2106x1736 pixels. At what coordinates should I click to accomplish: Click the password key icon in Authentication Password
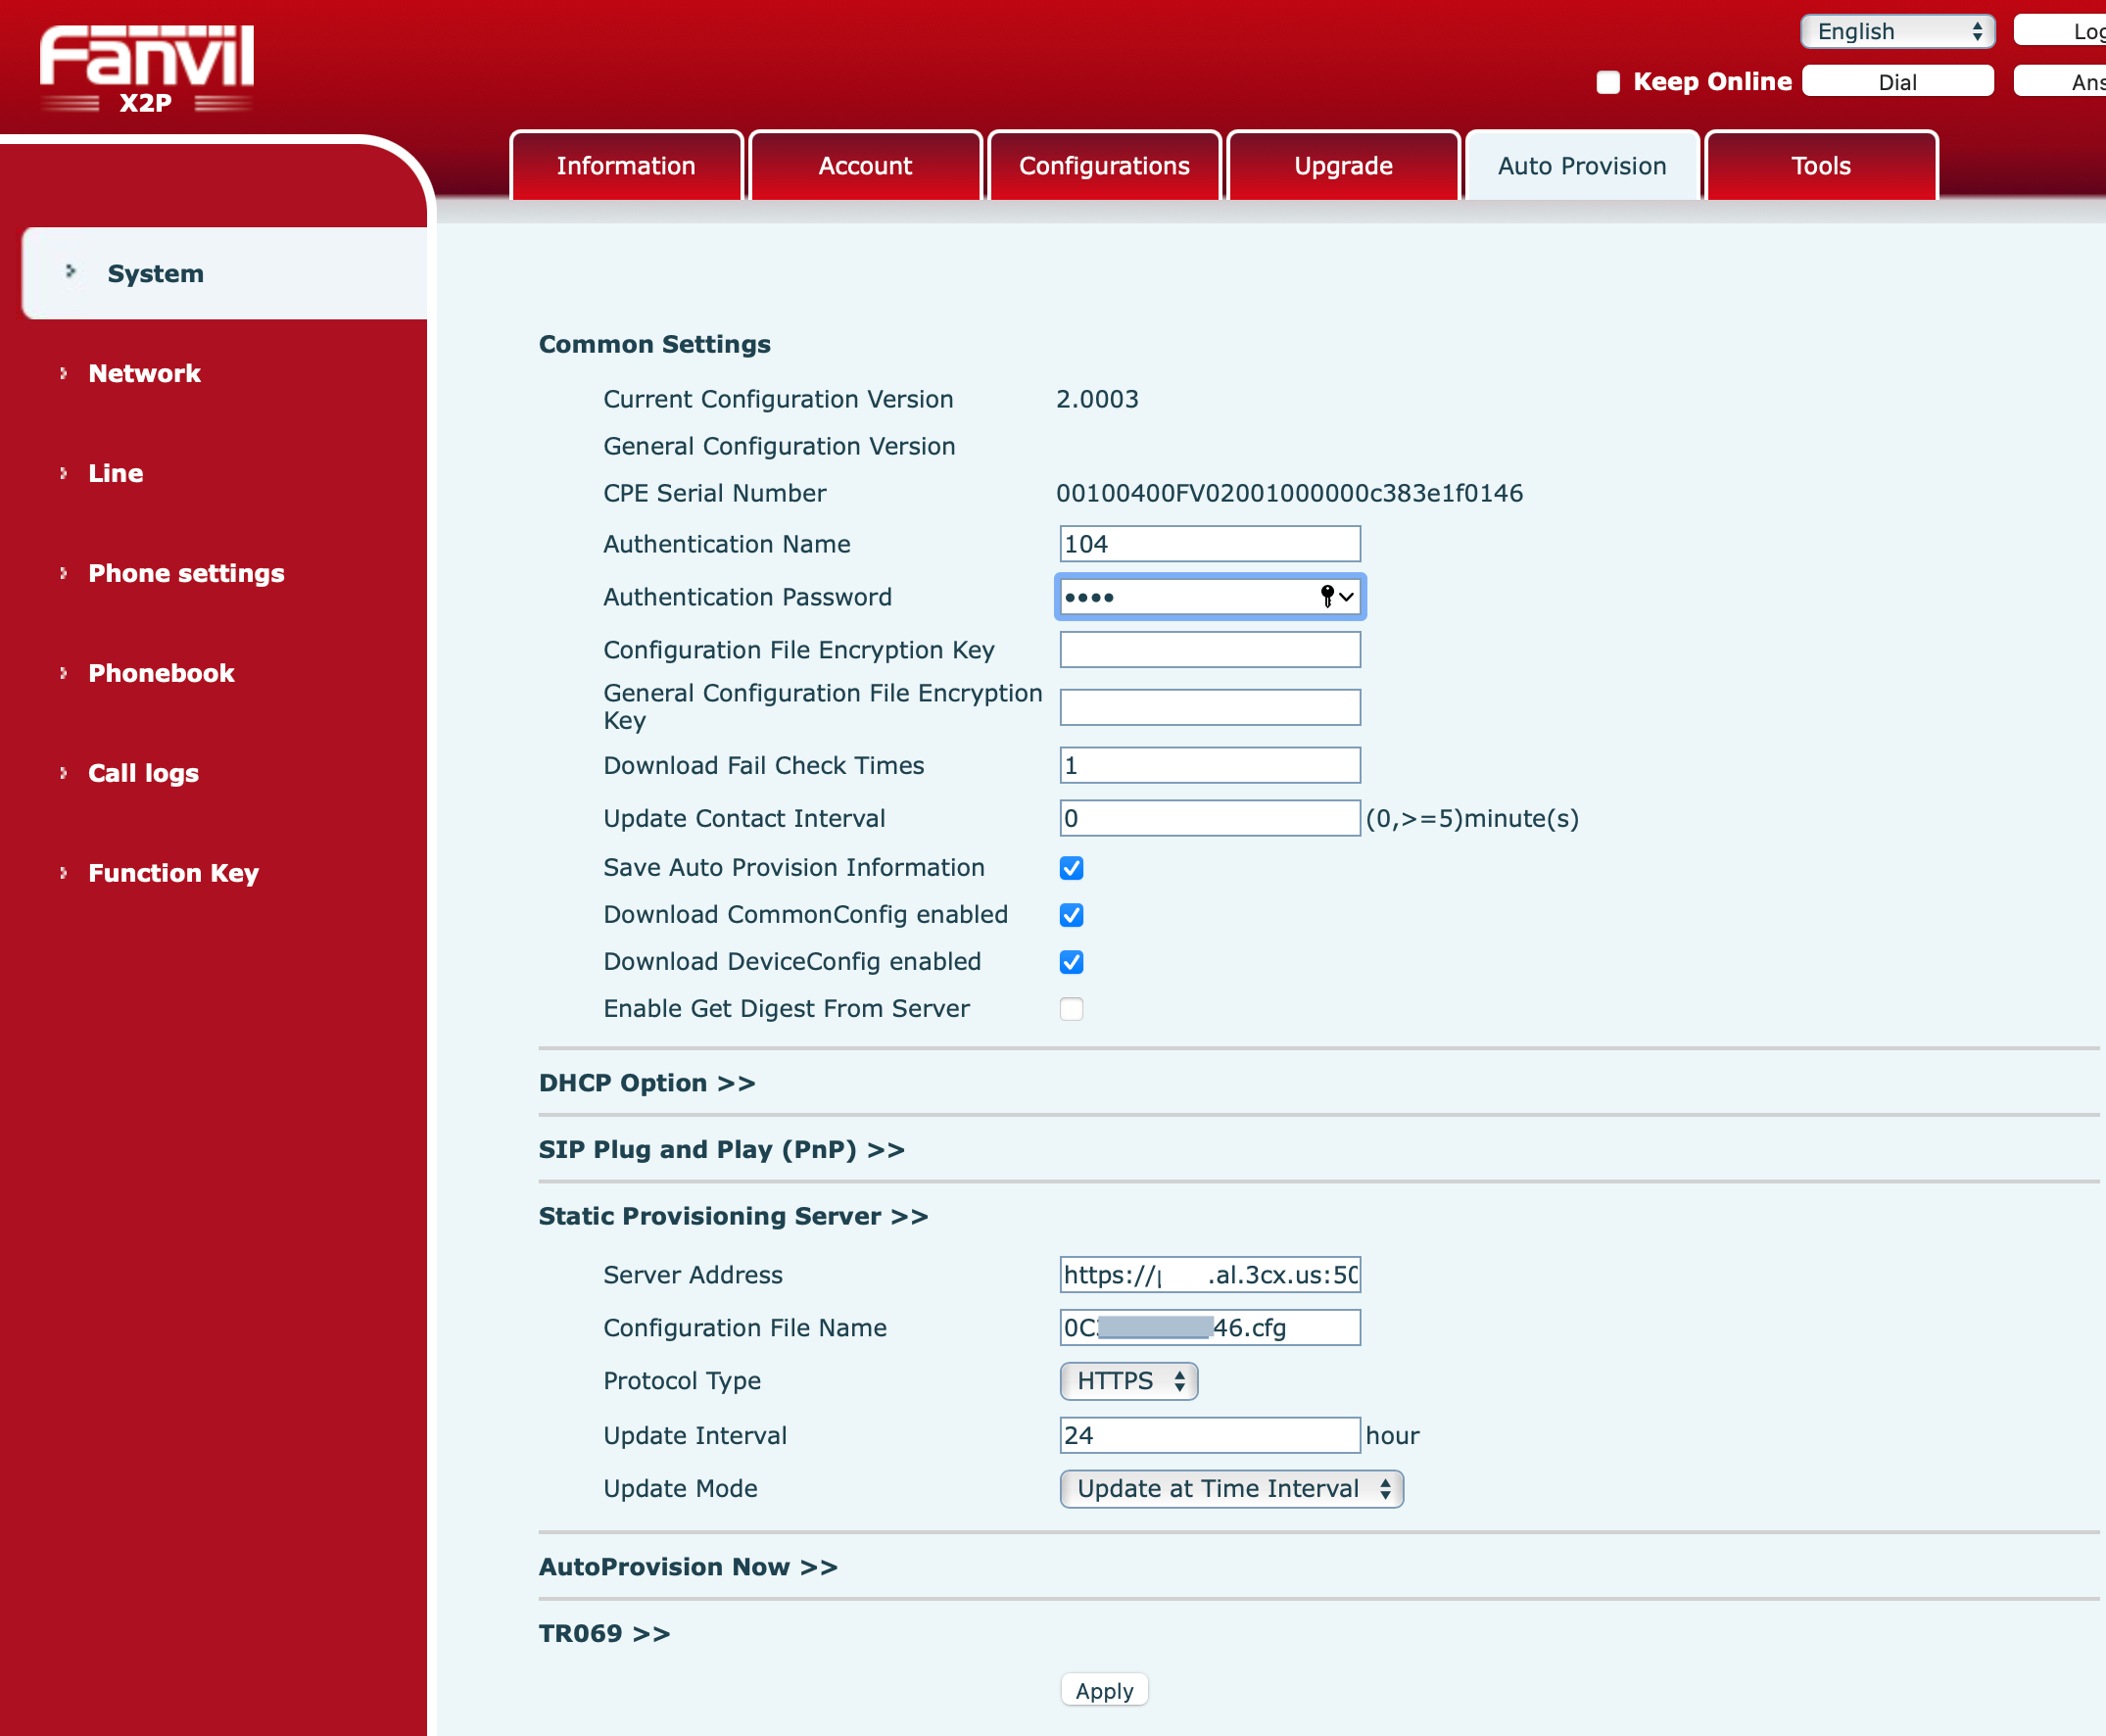pyautogui.click(x=1327, y=597)
